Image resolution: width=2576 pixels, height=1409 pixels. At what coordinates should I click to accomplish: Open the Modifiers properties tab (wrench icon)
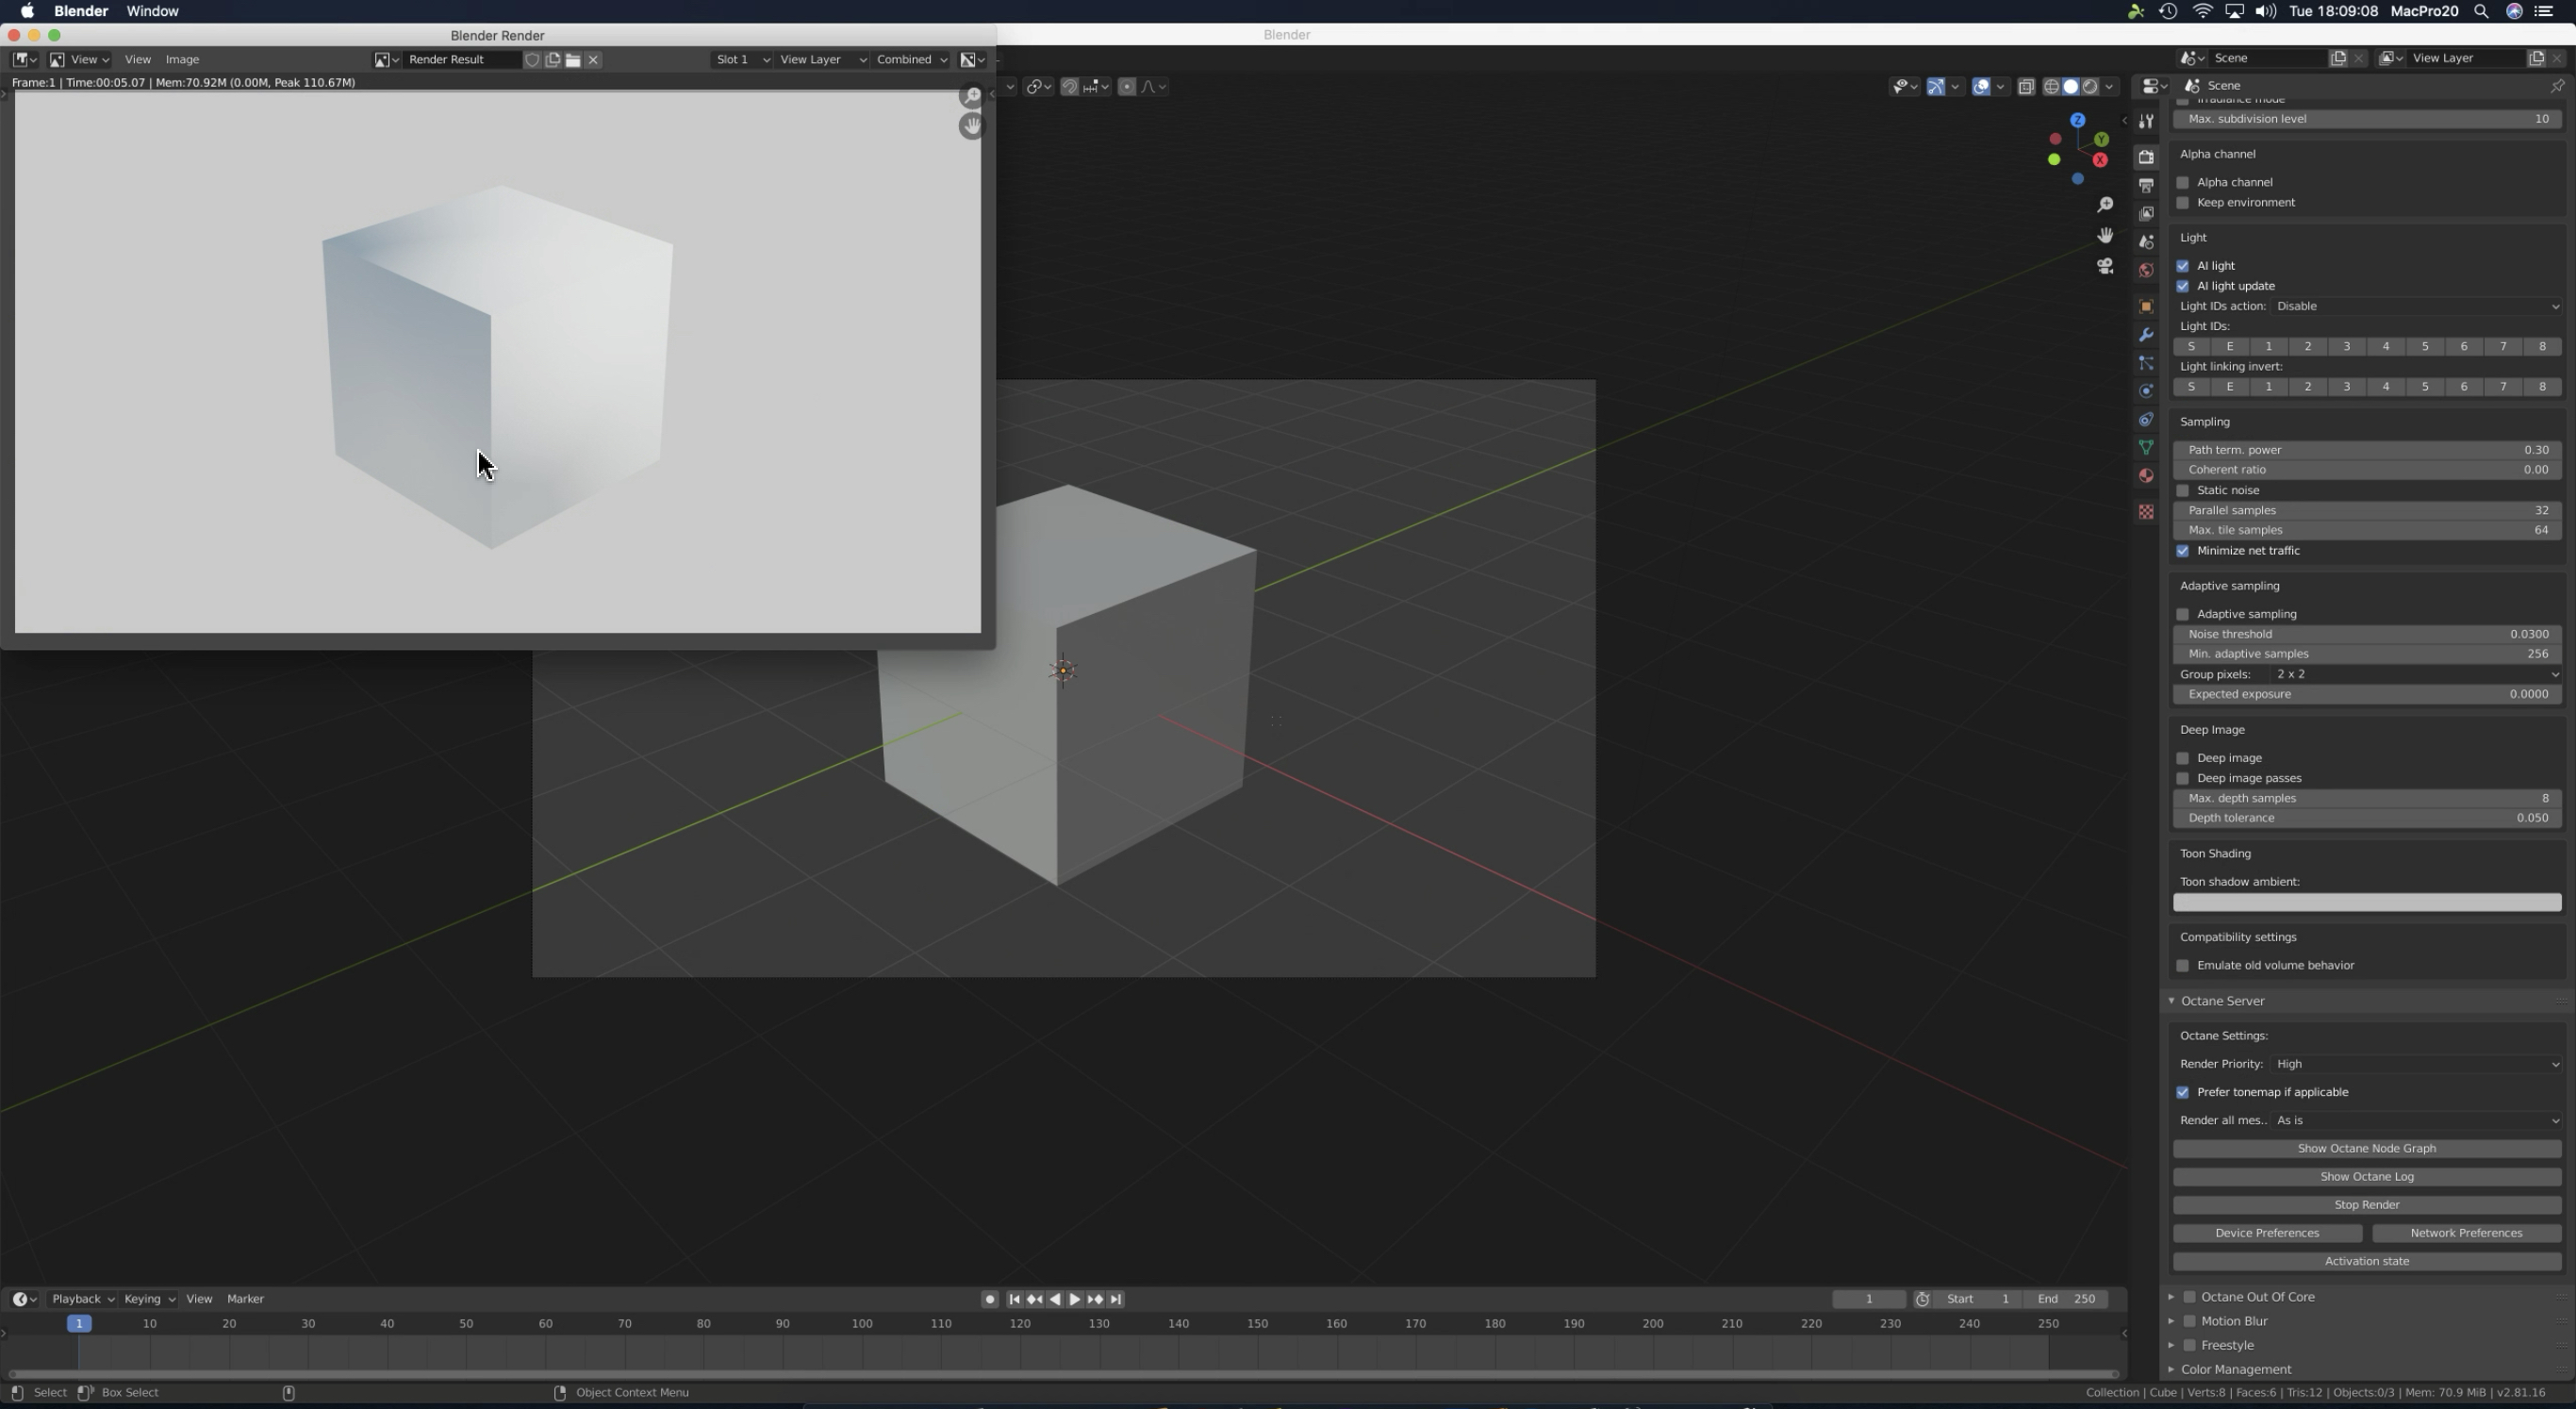[x=2145, y=335]
